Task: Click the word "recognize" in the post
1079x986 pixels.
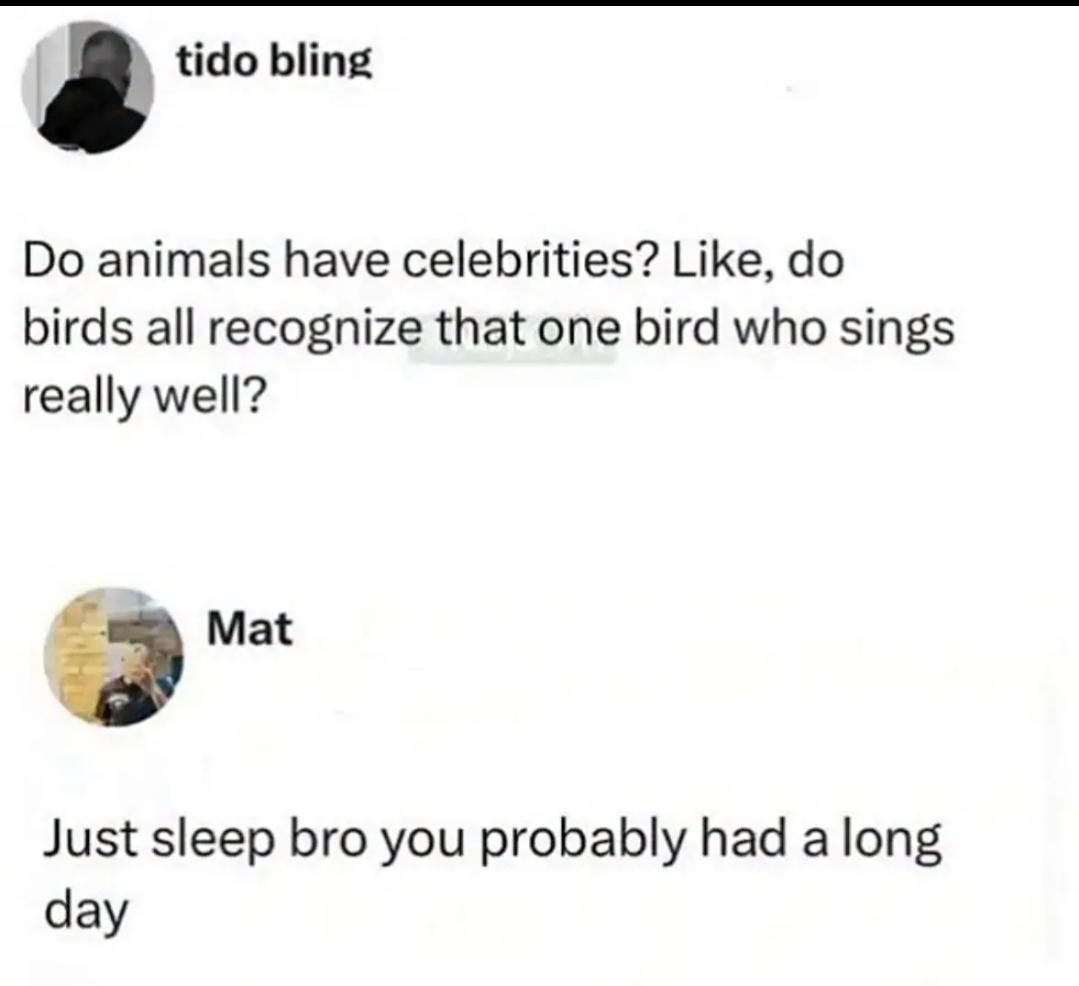Action: (x=310, y=328)
